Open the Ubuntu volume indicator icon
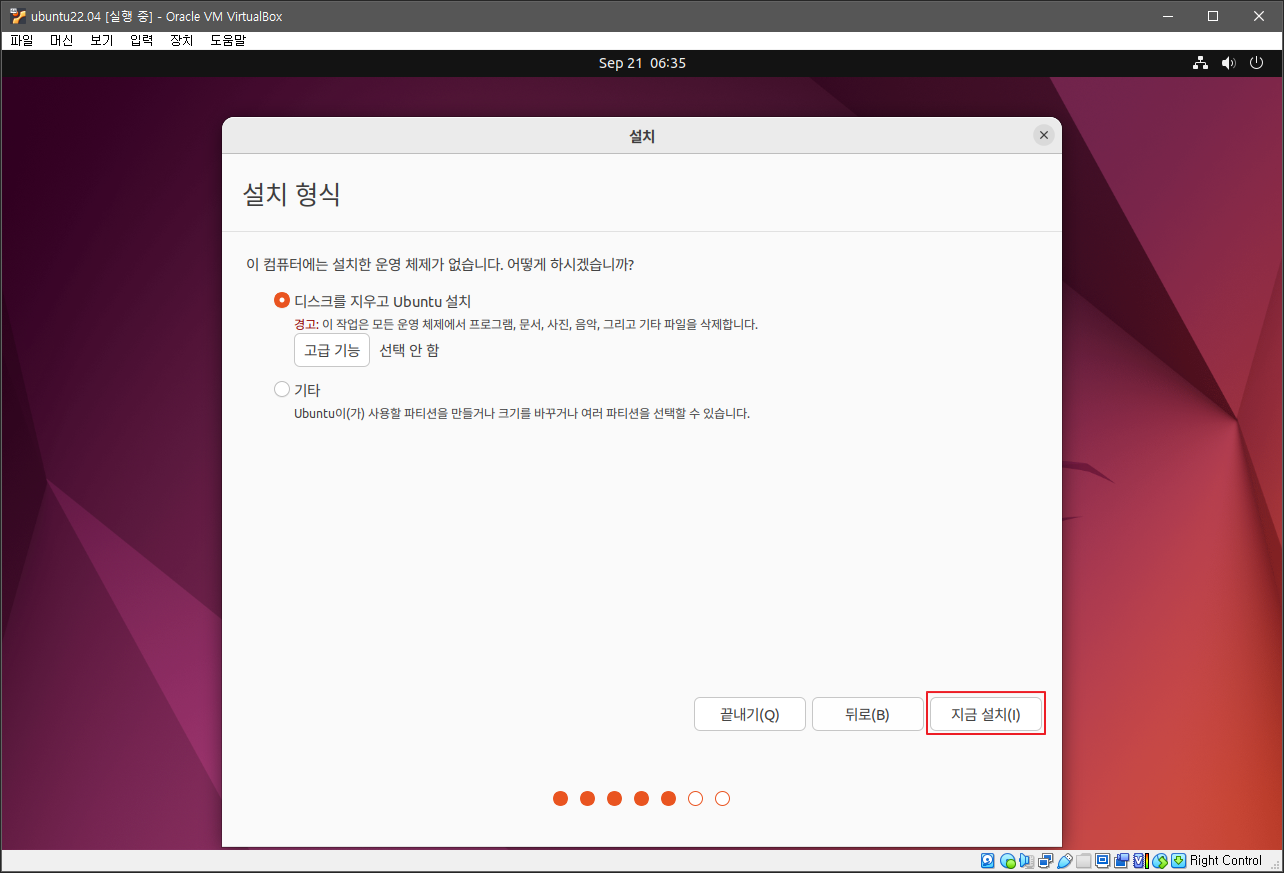 [1228, 63]
